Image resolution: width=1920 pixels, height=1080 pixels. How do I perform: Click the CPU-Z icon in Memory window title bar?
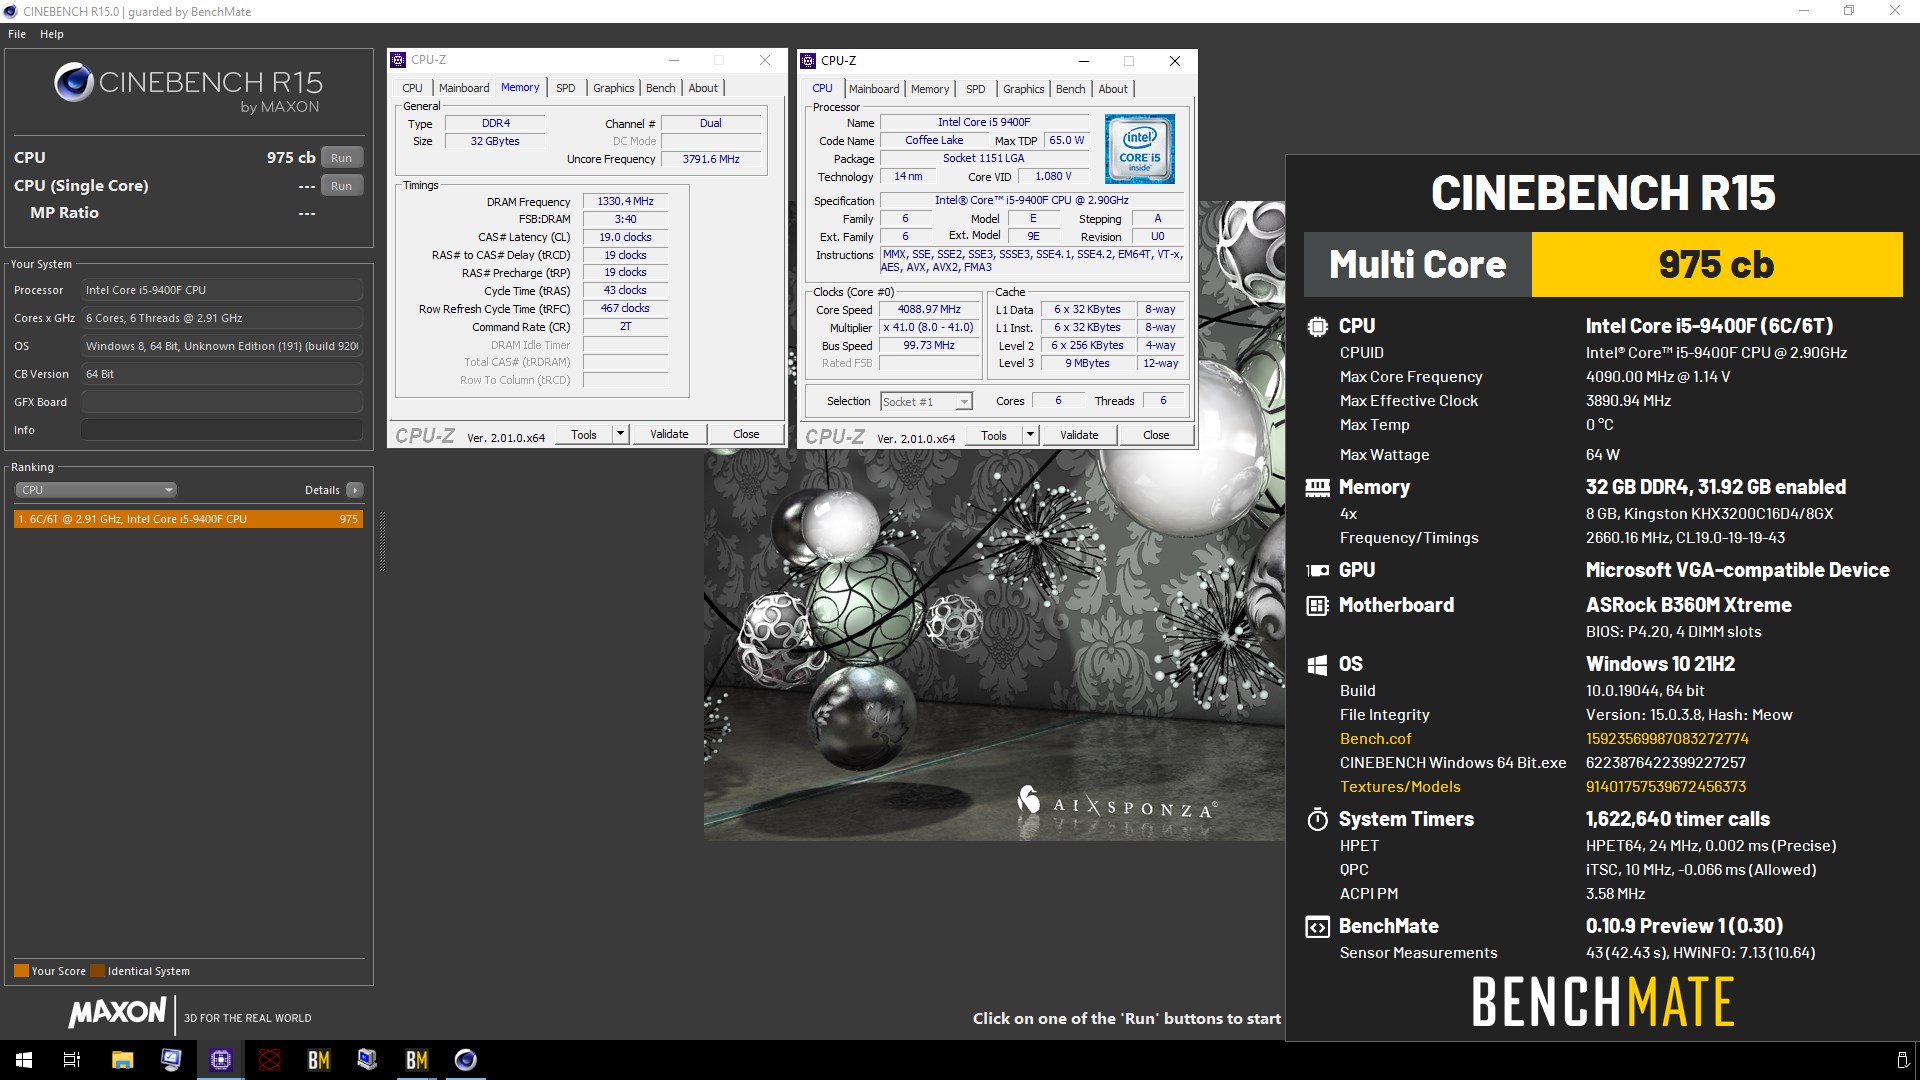click(398, 60)
